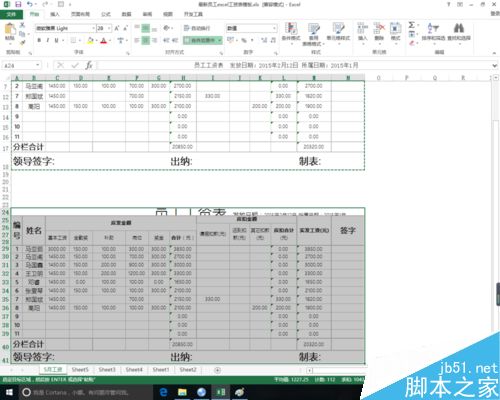Toggle middle vertical alignment
Image resolution: width=500 pixels, height=400 pixels.
[x=146, y=28]
